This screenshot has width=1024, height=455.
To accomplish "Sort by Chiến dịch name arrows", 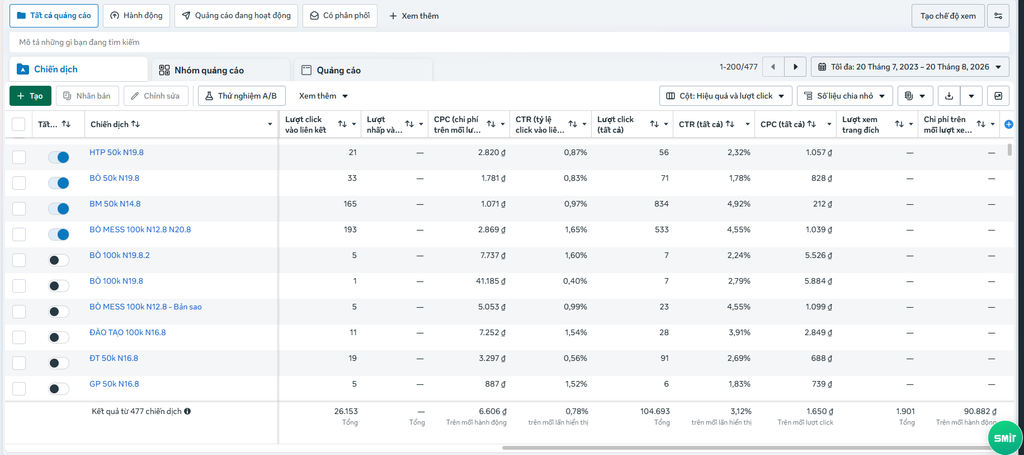I will (x=135, y=124).
